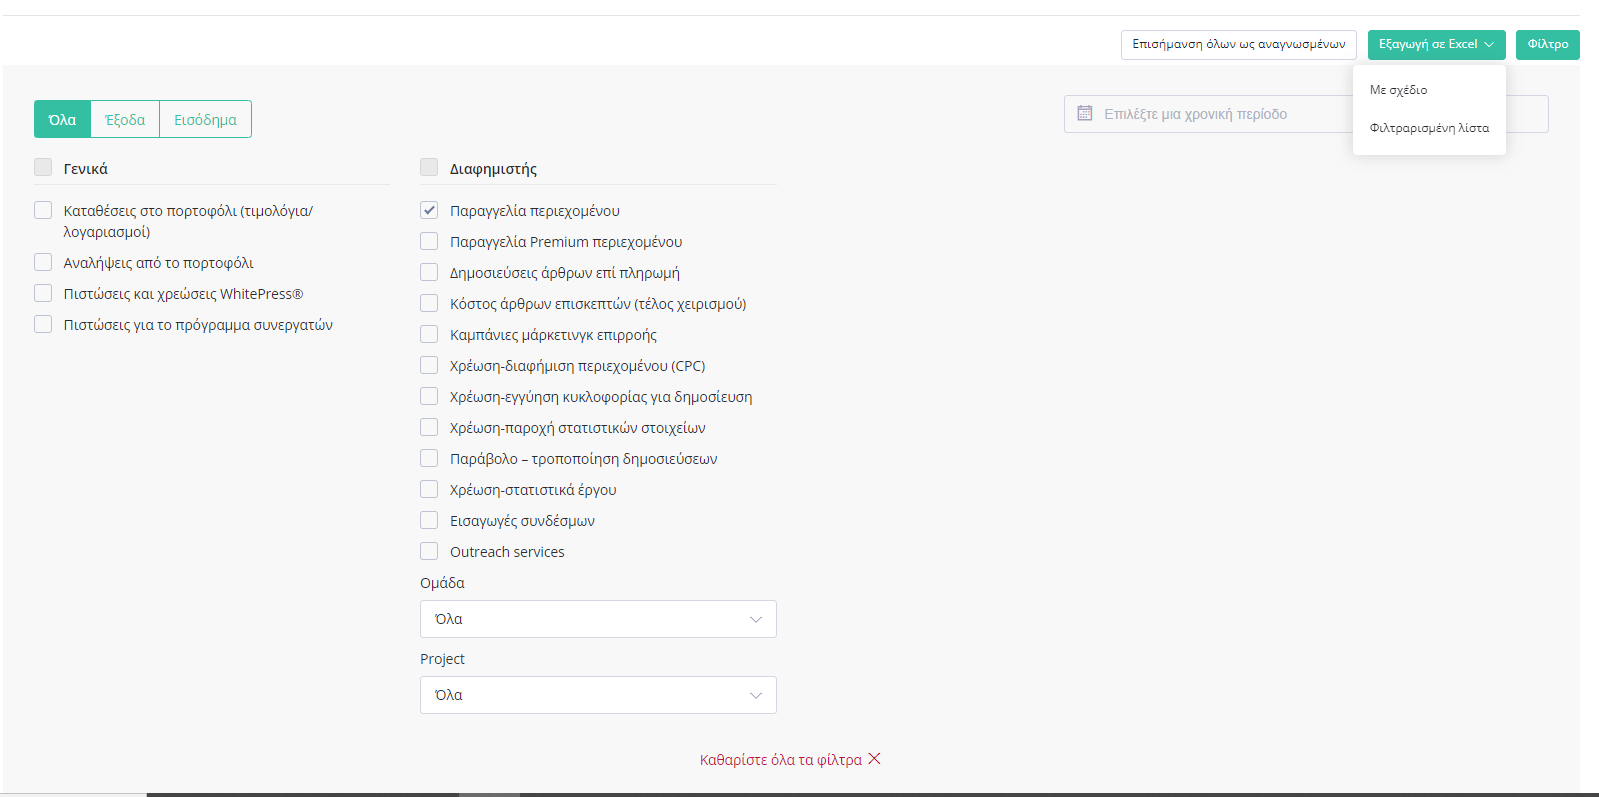1599x797 pixels.
Task: Check Παράβολο – τροποποίηση δημοσιεύσεων checkbox
Action: click(429, 458)
